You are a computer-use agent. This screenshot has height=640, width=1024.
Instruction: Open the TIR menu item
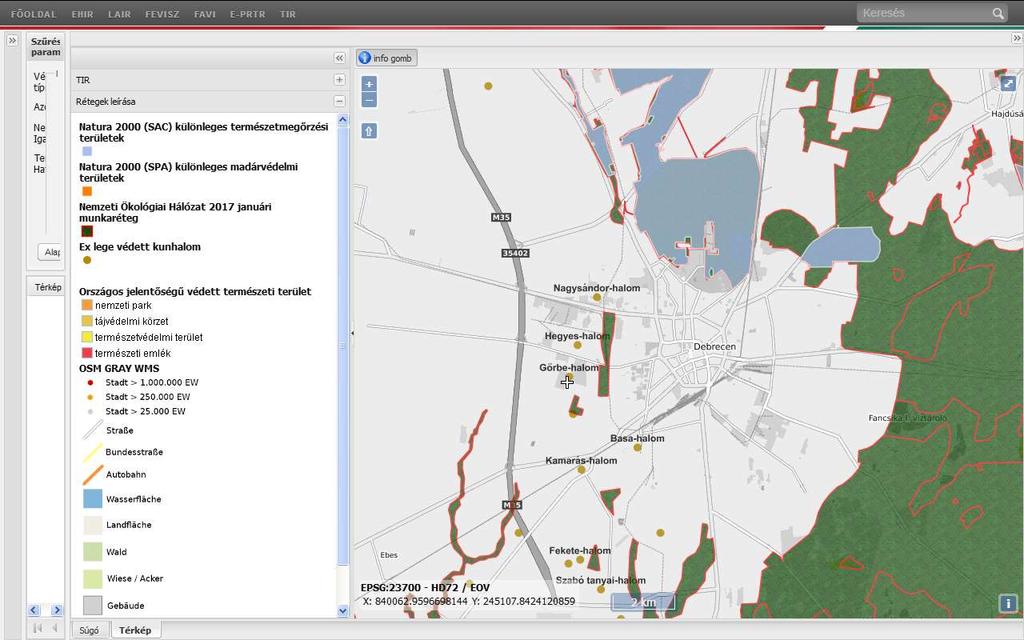tap(287, 14)
